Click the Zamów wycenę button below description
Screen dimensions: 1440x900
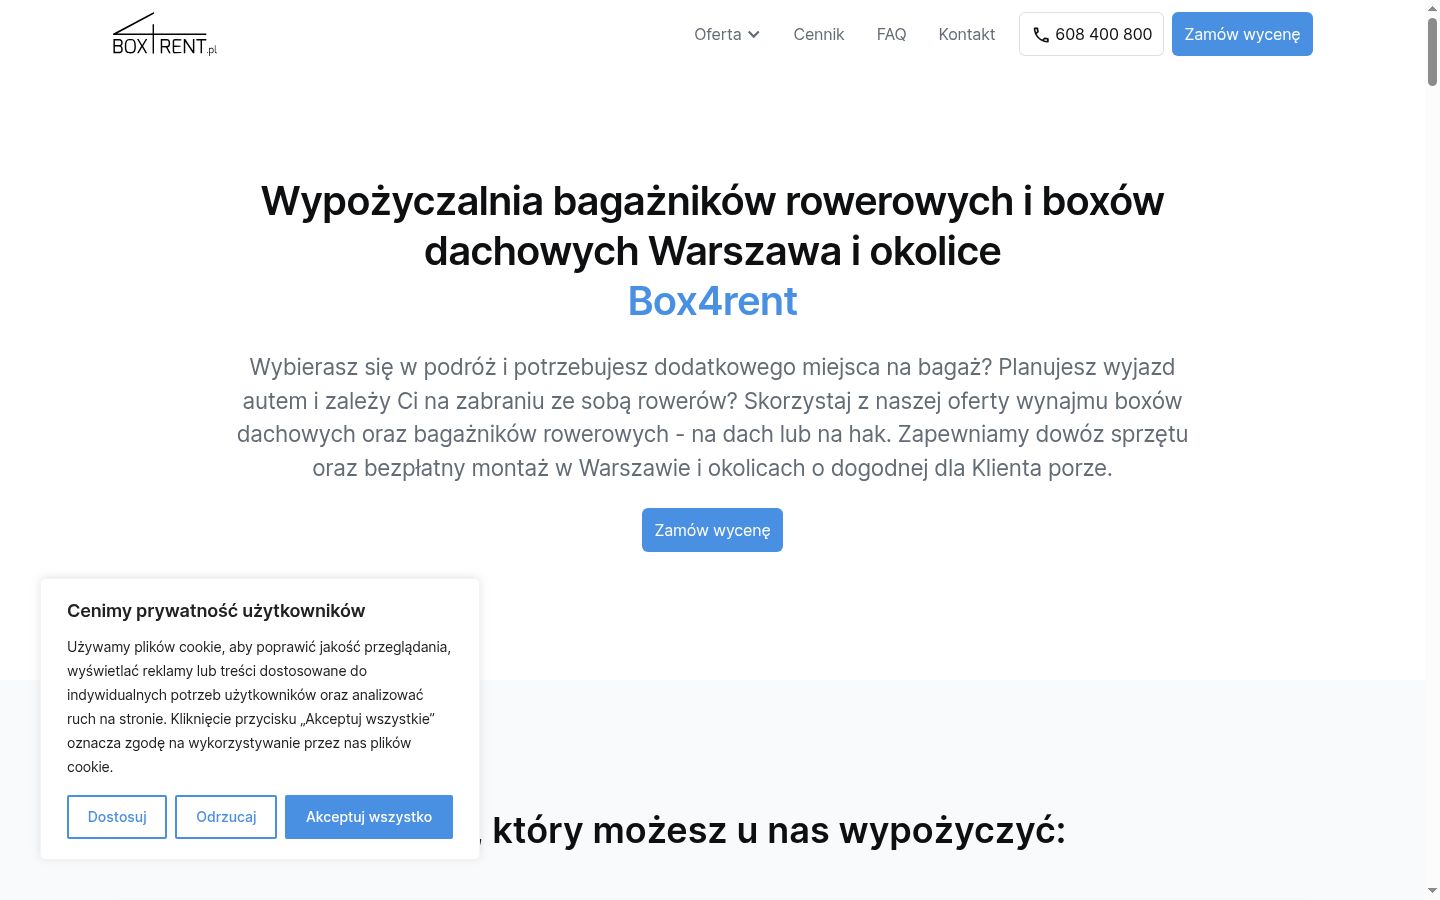(712, 530)
